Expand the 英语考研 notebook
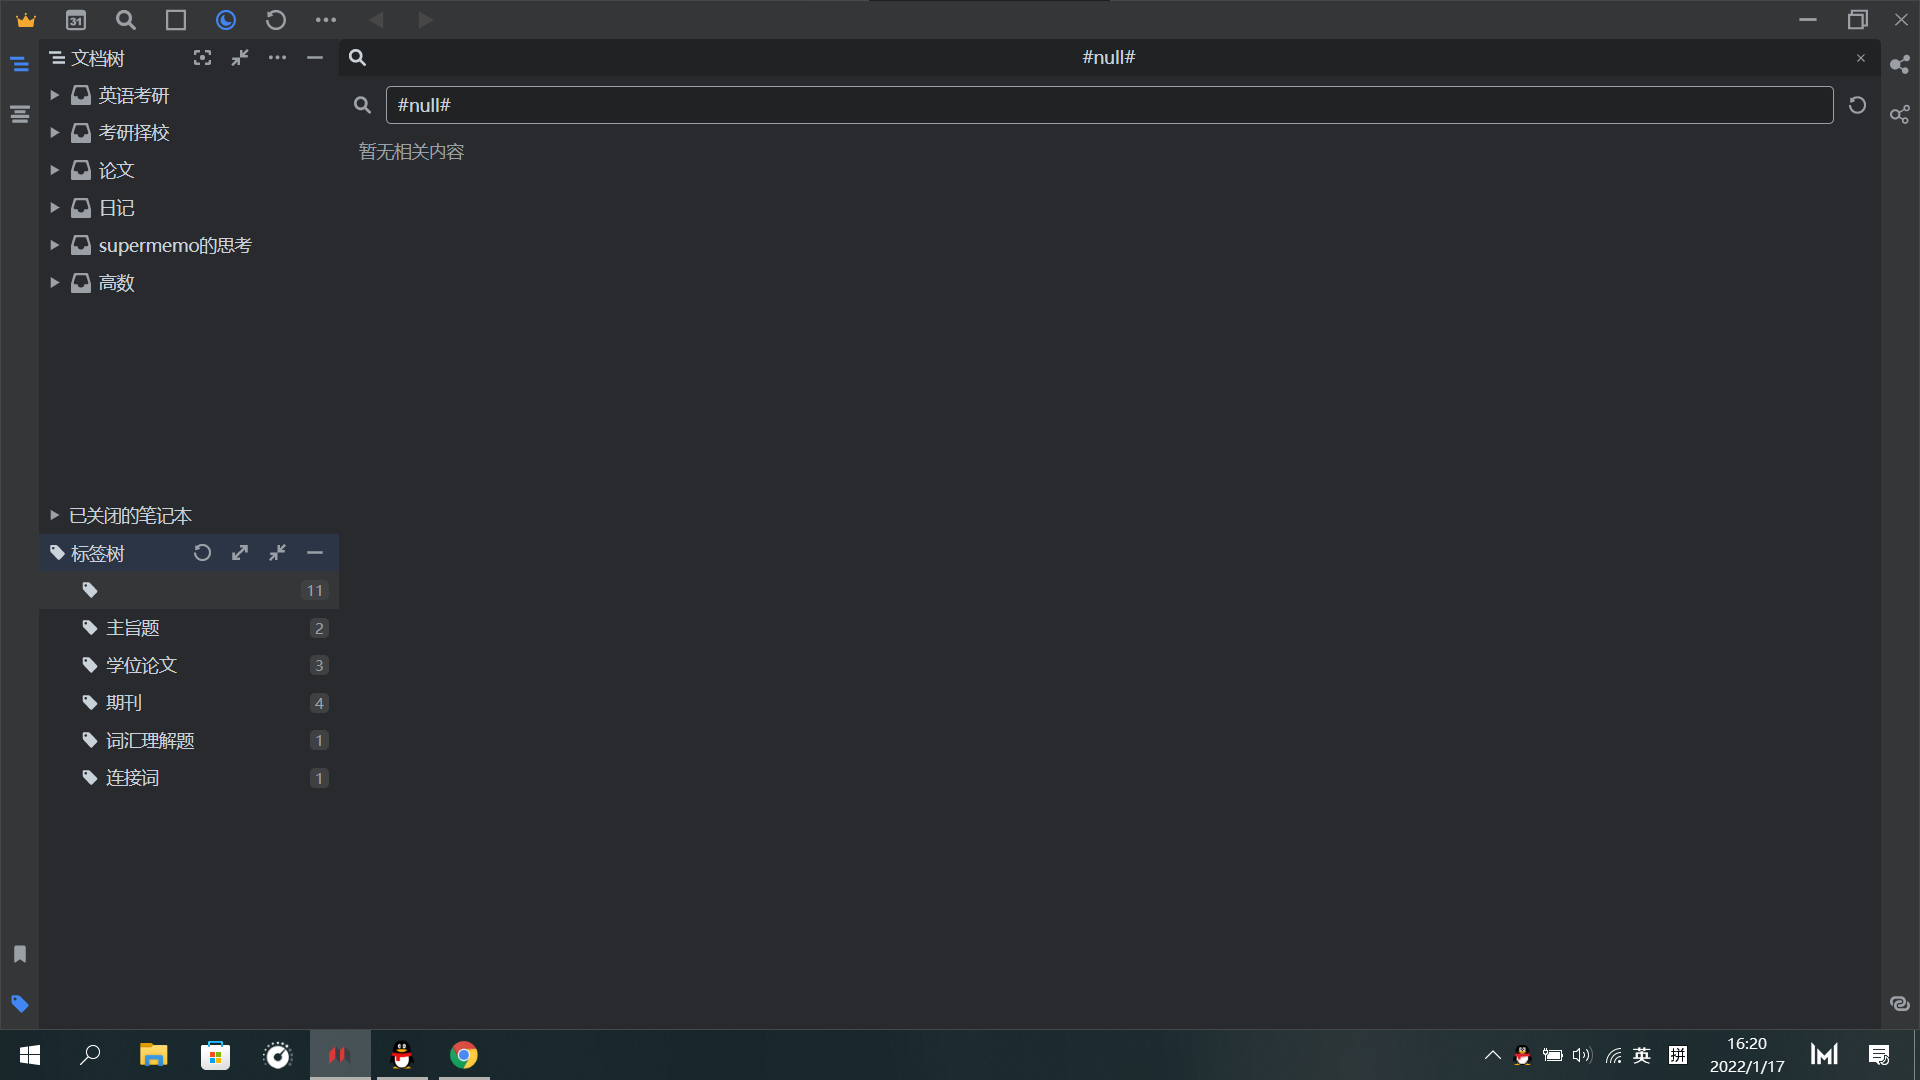1920x1080 pixels. click(x=55, y=95)
